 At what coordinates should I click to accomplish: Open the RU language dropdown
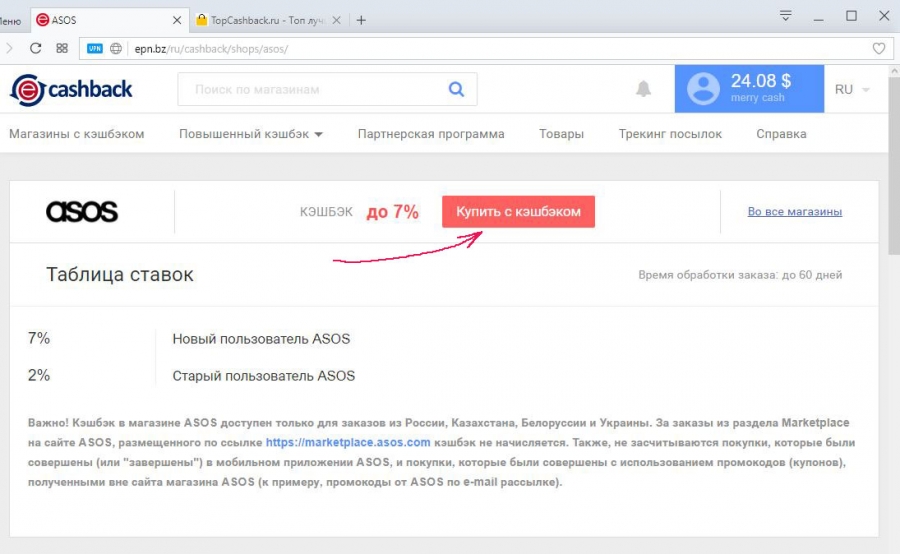852,90
